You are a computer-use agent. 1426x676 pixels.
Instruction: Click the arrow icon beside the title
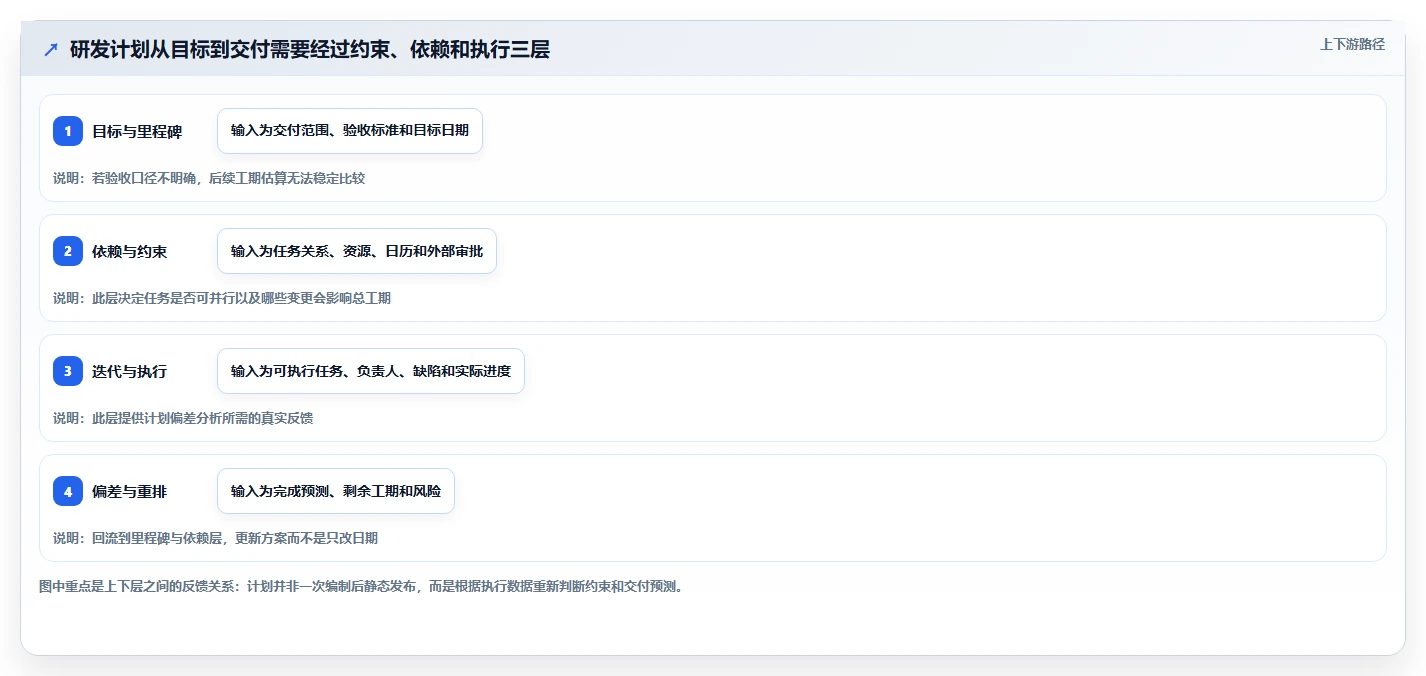[51, 49]
